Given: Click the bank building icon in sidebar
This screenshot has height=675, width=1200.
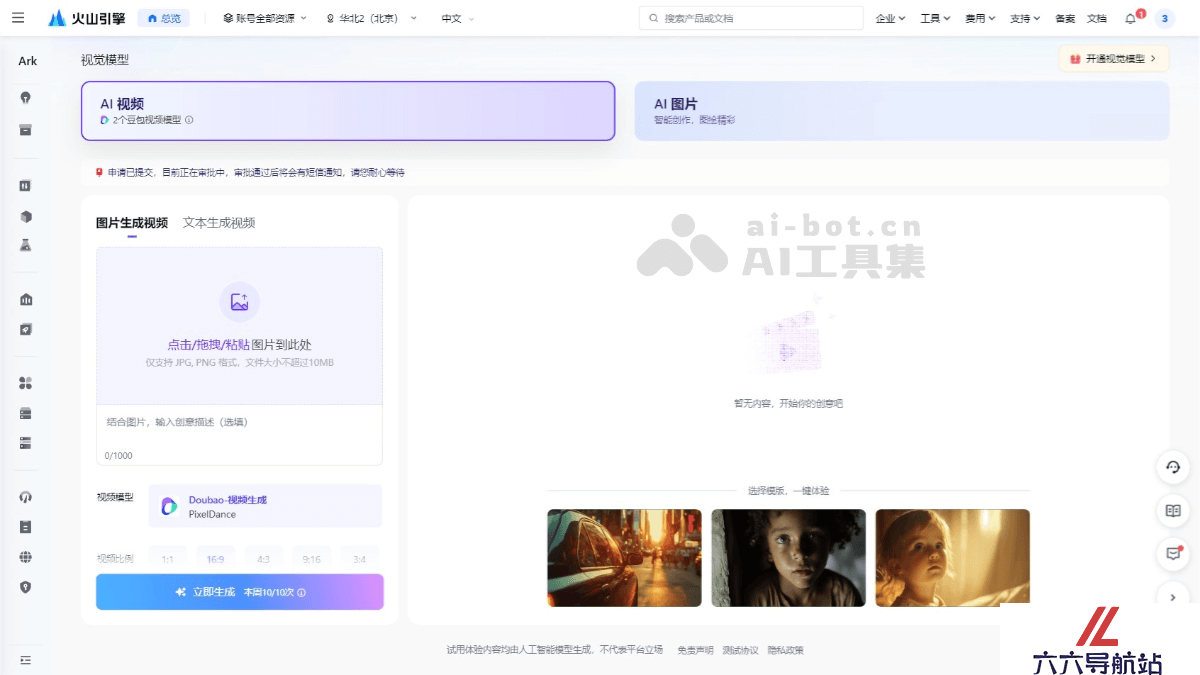Looking at the screenshot, I should [x=26, y=299].
